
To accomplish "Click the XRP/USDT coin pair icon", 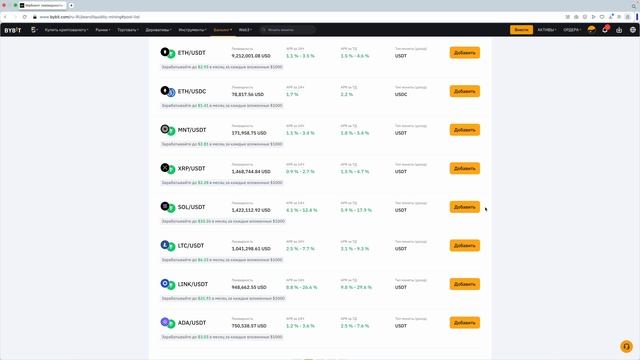I will click(x=168, y=169).
